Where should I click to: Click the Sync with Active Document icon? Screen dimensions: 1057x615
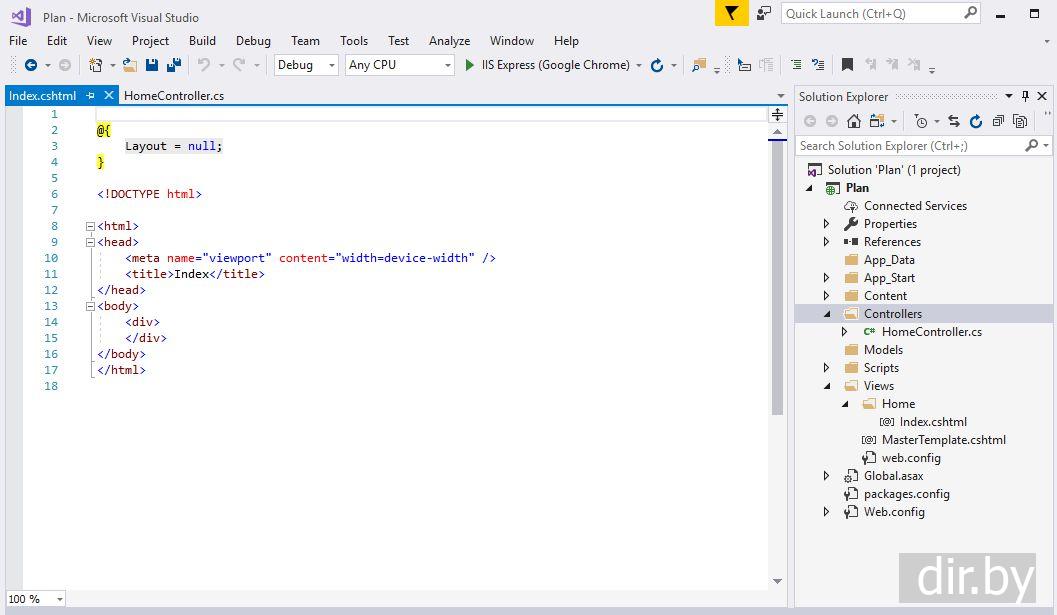pos(953,121)
